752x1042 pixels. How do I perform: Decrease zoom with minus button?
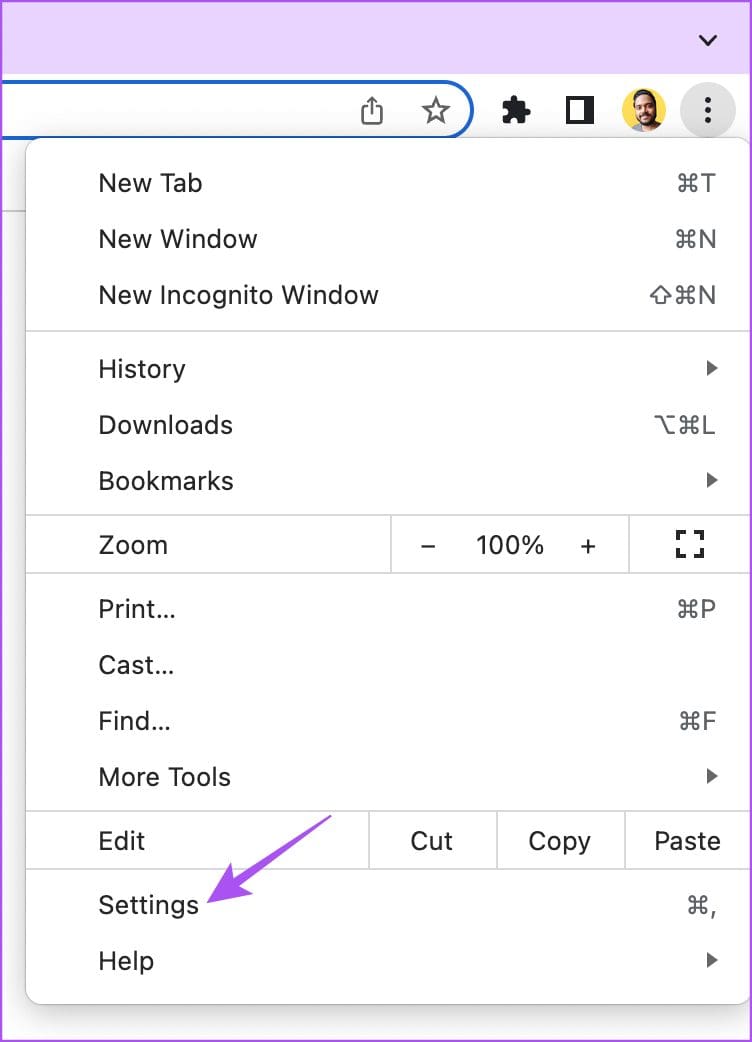428,546
